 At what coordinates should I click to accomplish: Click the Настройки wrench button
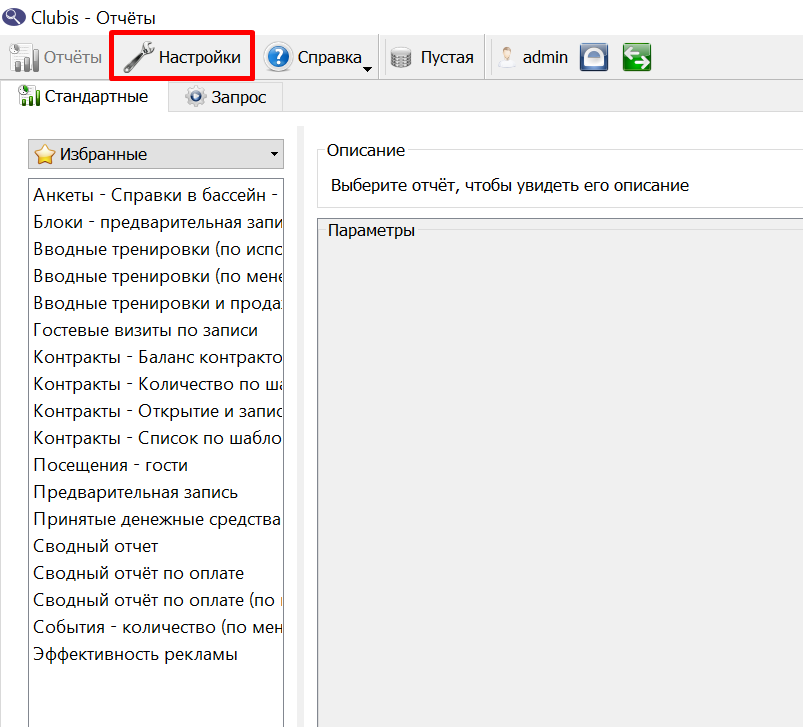(182, 56)
